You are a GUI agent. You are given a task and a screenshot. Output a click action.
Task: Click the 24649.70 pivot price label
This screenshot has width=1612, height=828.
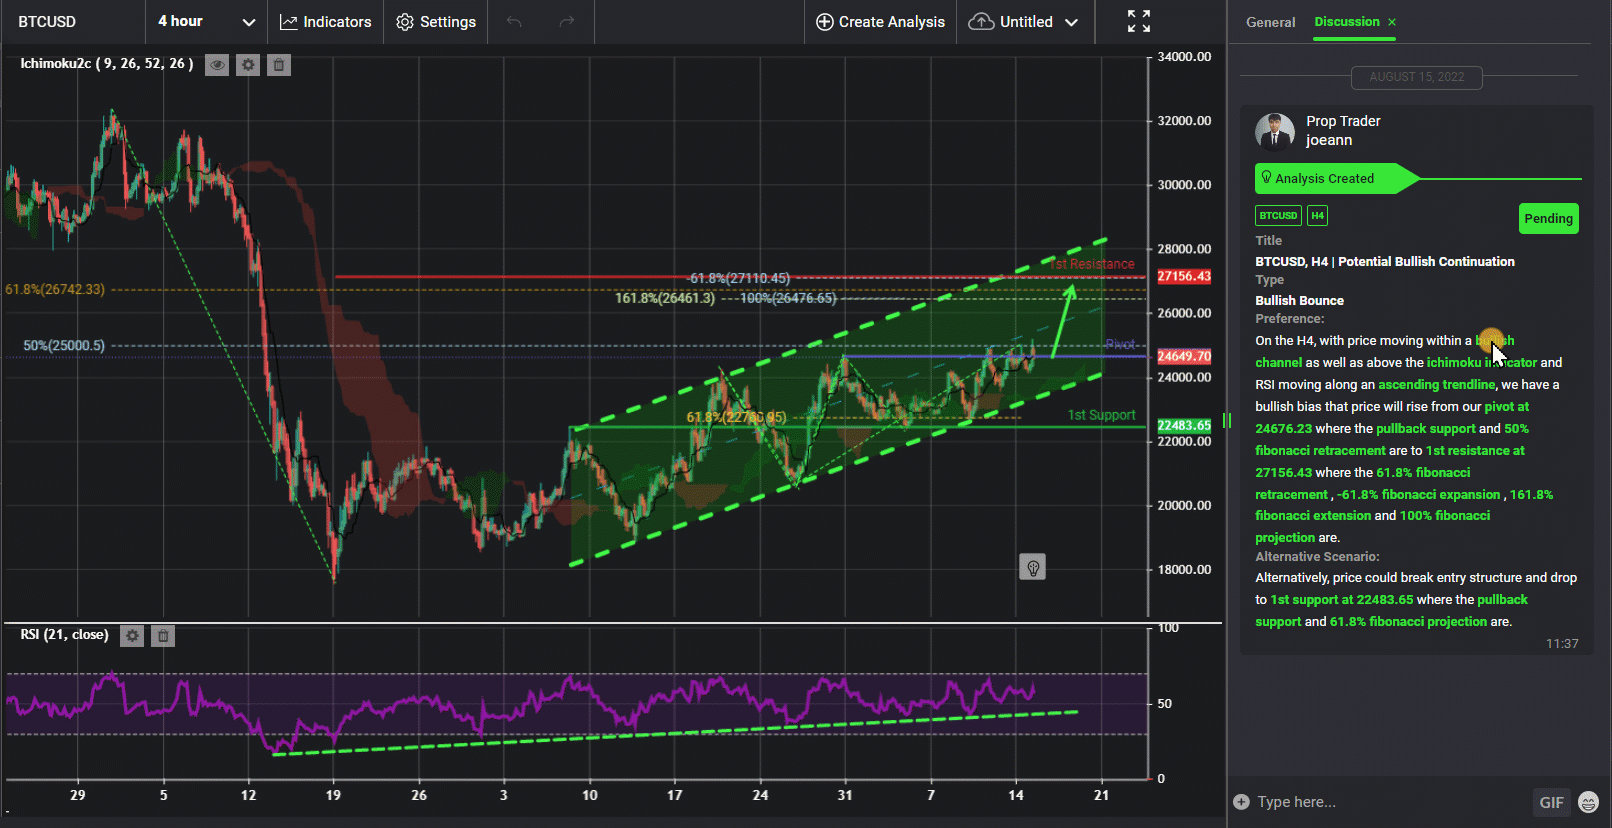[1184, 356]
